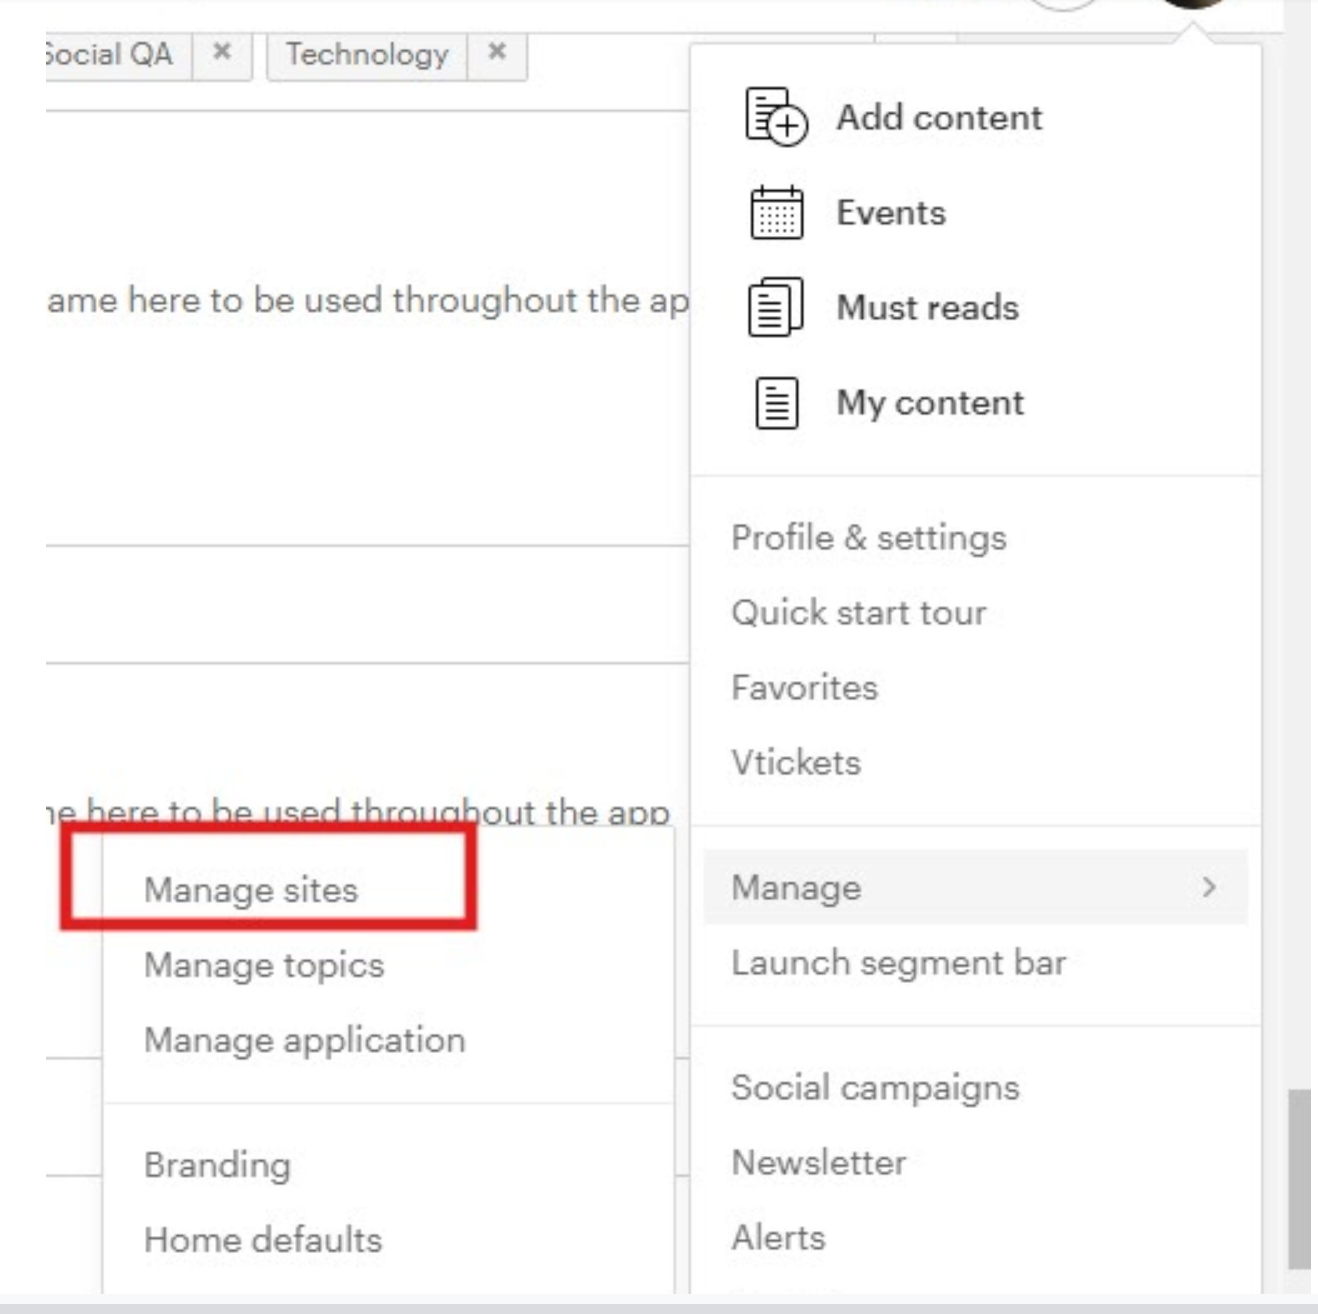Remove the Social QA tag
1318x1314 pixels.
click(x=222, y=52)
